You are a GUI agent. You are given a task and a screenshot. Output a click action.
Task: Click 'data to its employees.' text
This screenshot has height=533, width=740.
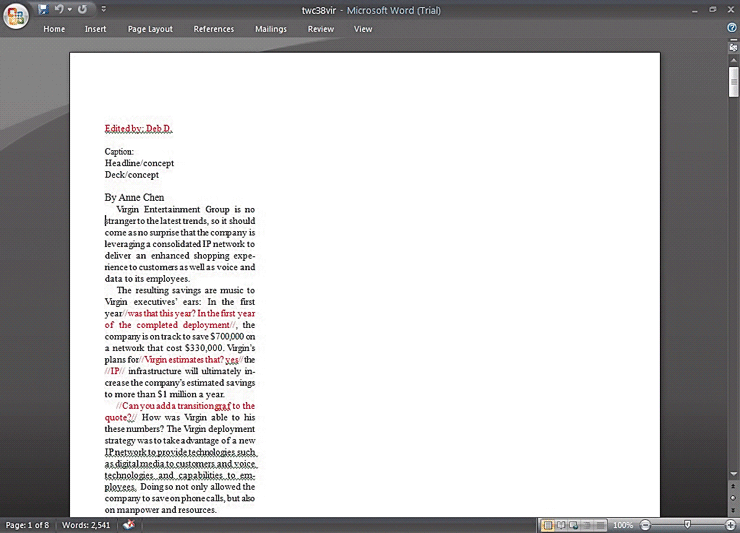tap(147, 279)
